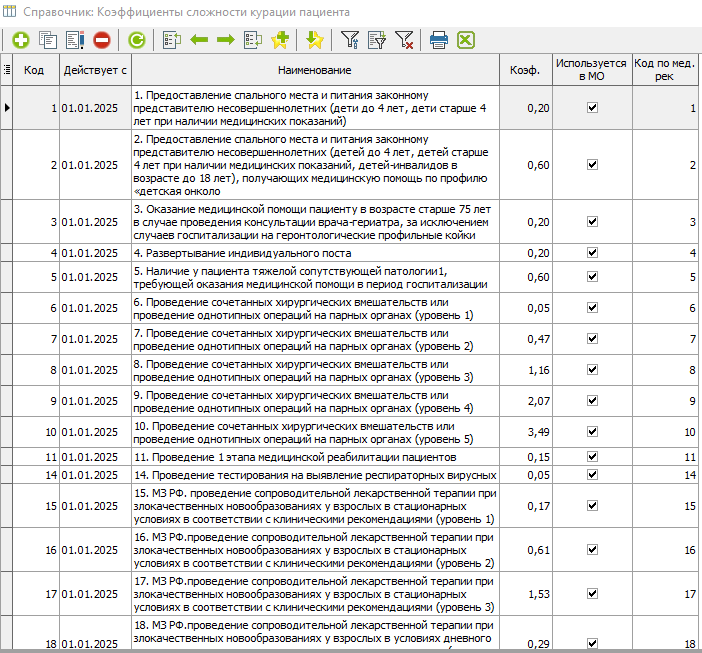
Task: Click the green Excel export icon
Action: [x=465, y=40]
